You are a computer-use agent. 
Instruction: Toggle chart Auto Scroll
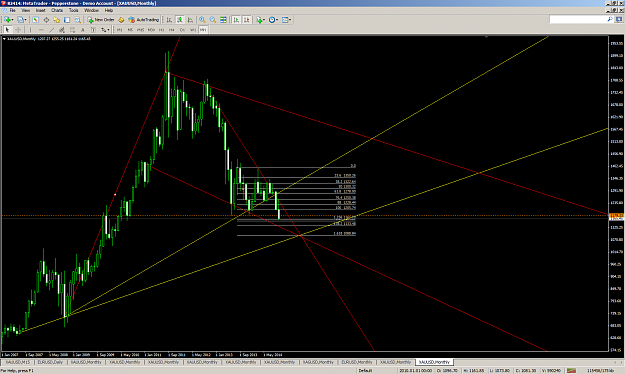click(x=236, y=20)
